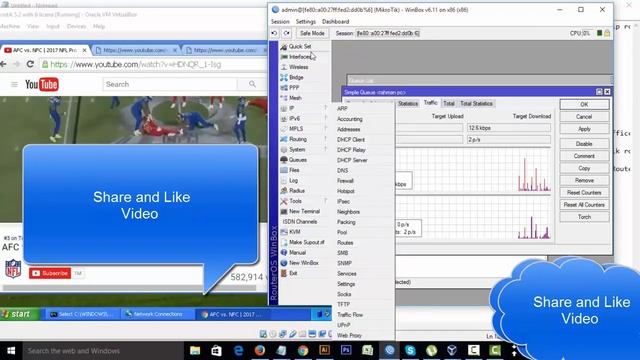Expand the System submenu

click(304, 149)
